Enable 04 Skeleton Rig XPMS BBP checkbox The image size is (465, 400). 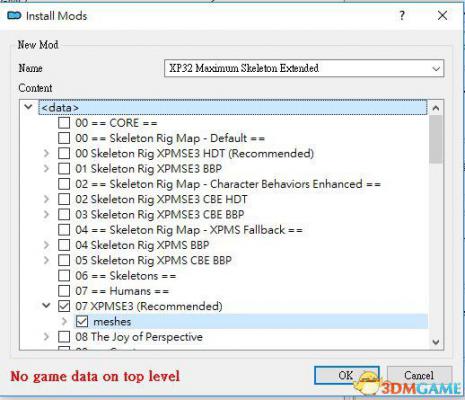pos(64,245)
